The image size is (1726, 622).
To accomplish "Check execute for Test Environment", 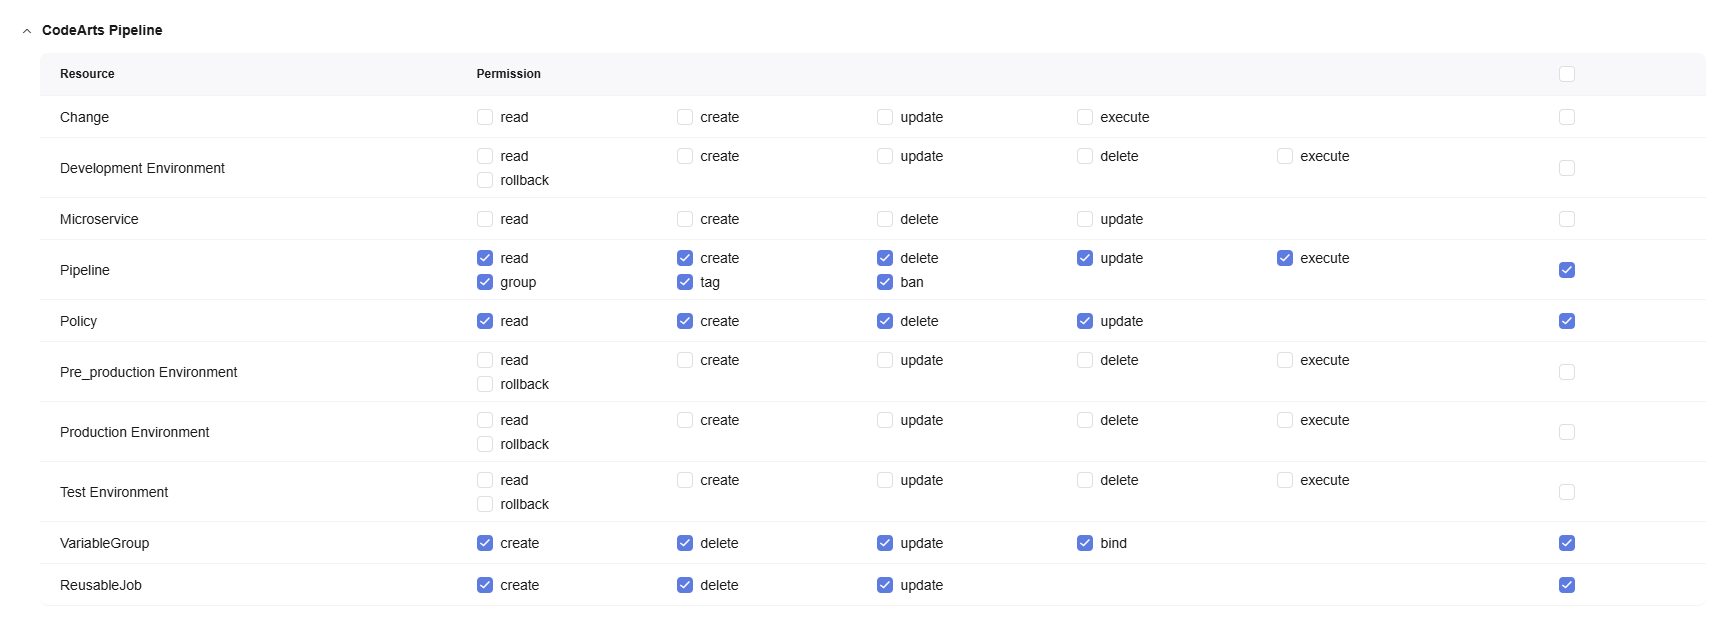I will click(x=1285, y=480).
